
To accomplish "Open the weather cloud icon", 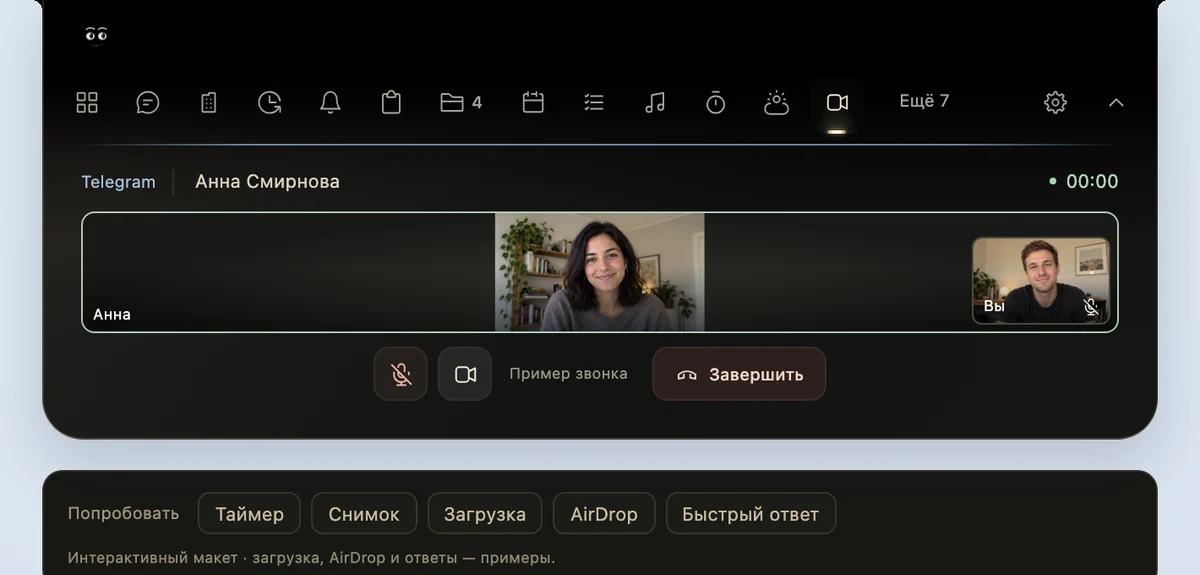I will (x=776, y=102).
